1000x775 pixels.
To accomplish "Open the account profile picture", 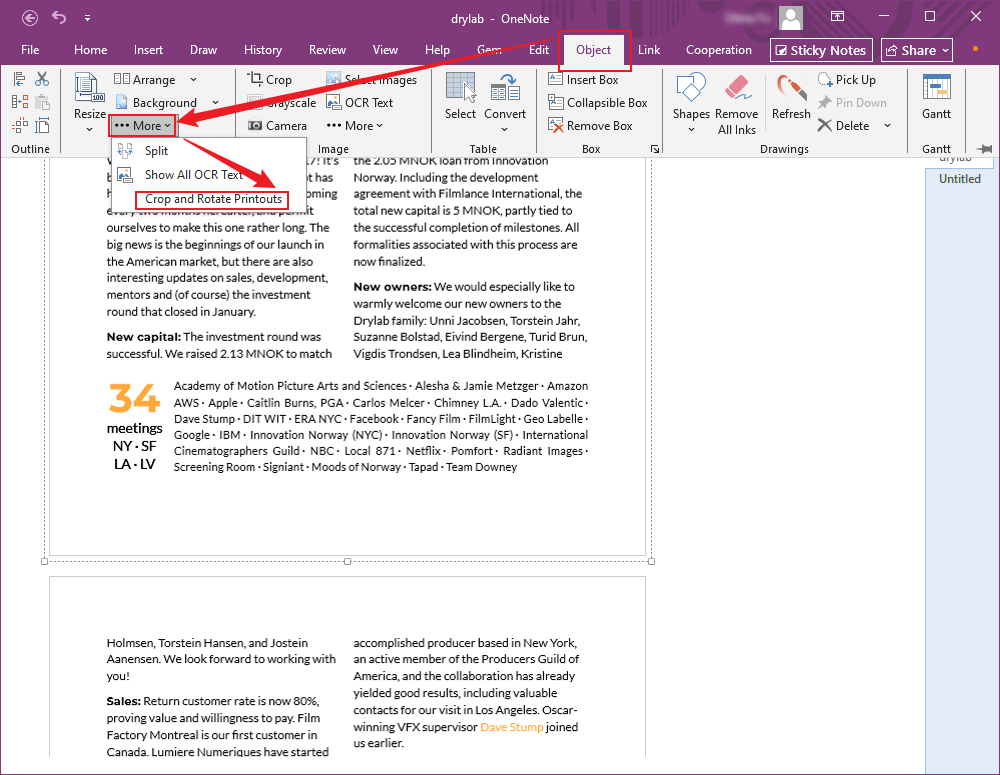I will pyautogui.click(x=791, y=18).
